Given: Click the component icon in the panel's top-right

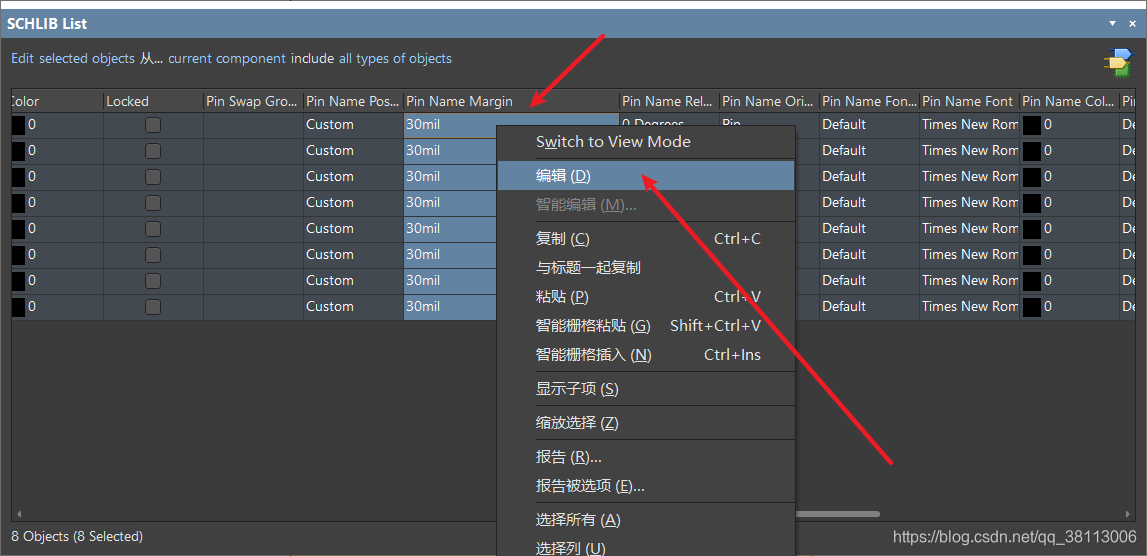Looking at the screenshot, I should pos(1117,62).
